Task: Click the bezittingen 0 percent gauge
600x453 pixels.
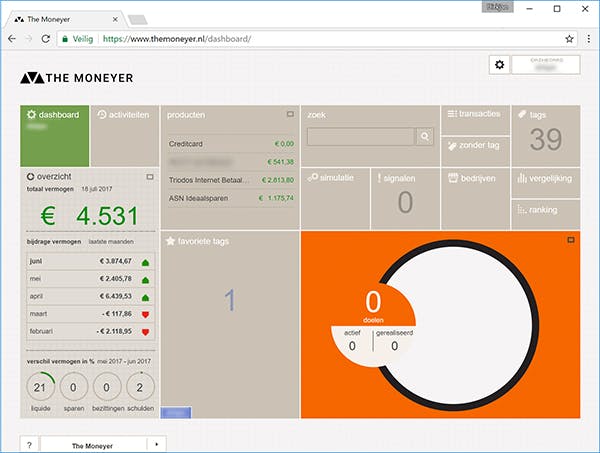Action: click(107, 387)
